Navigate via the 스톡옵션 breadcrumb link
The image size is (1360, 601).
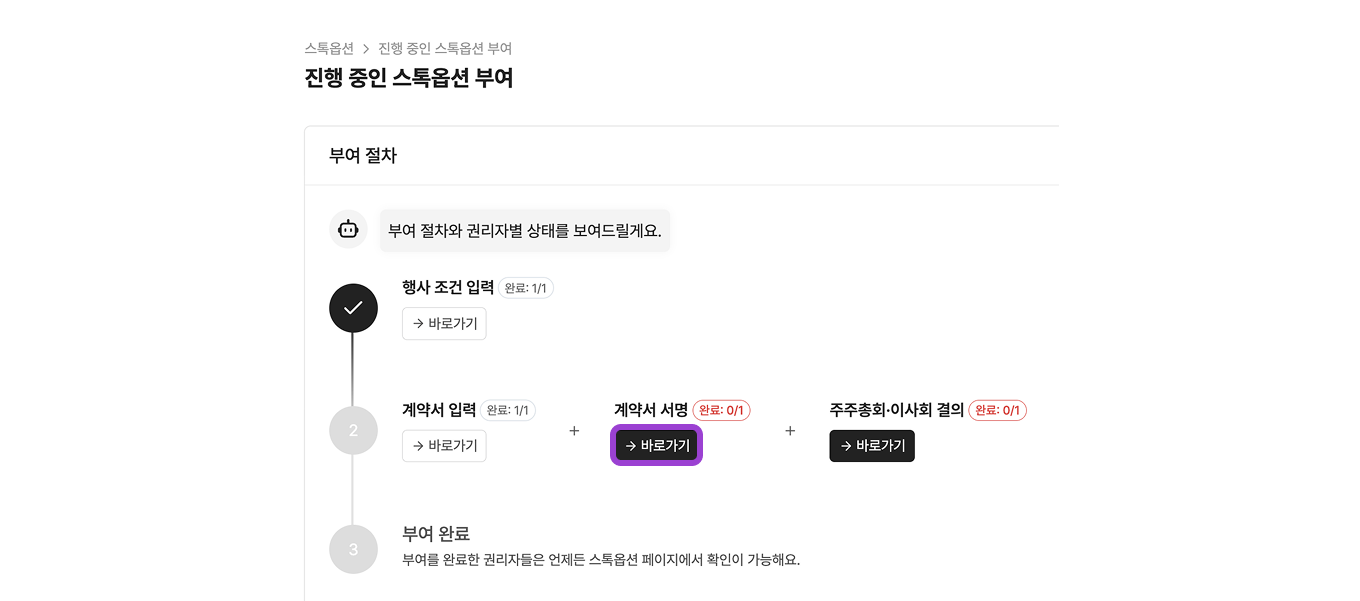click(x=329, y=48)
